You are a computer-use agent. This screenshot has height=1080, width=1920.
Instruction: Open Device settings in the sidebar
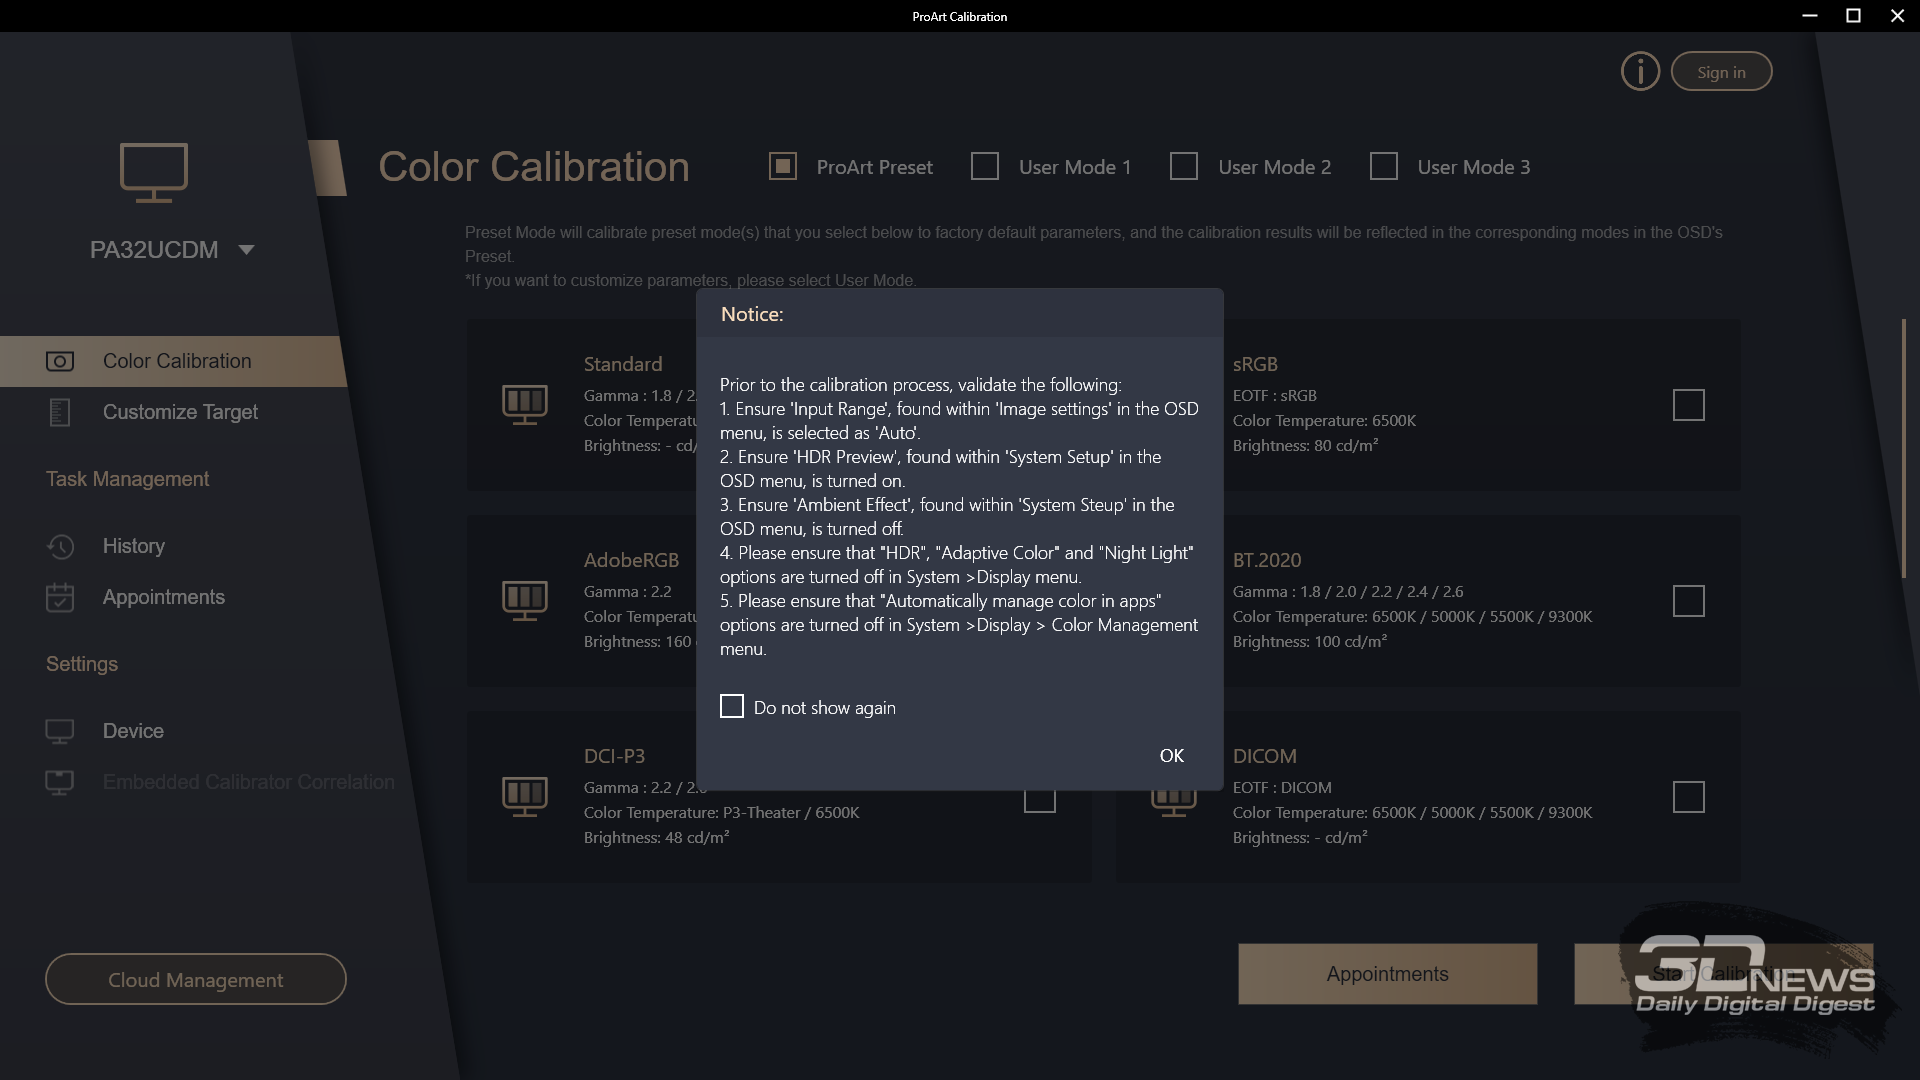pyautogui.click(x=133, y=731)
